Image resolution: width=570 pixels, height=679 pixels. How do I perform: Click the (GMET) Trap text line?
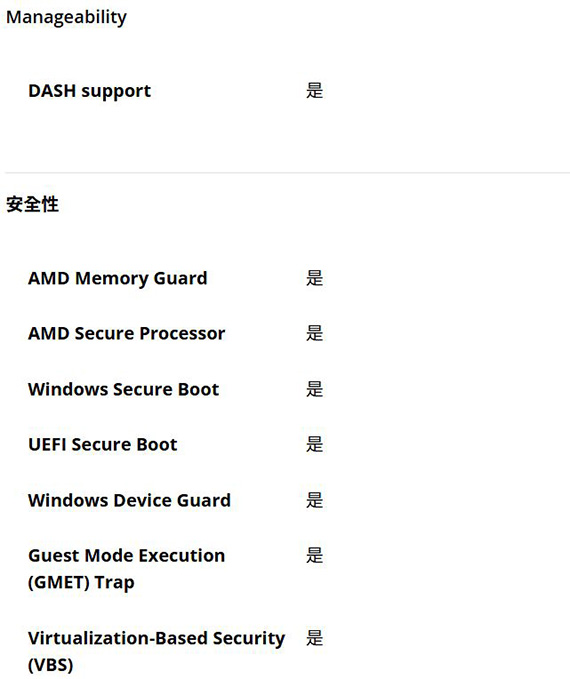click(x=81, y=582)
